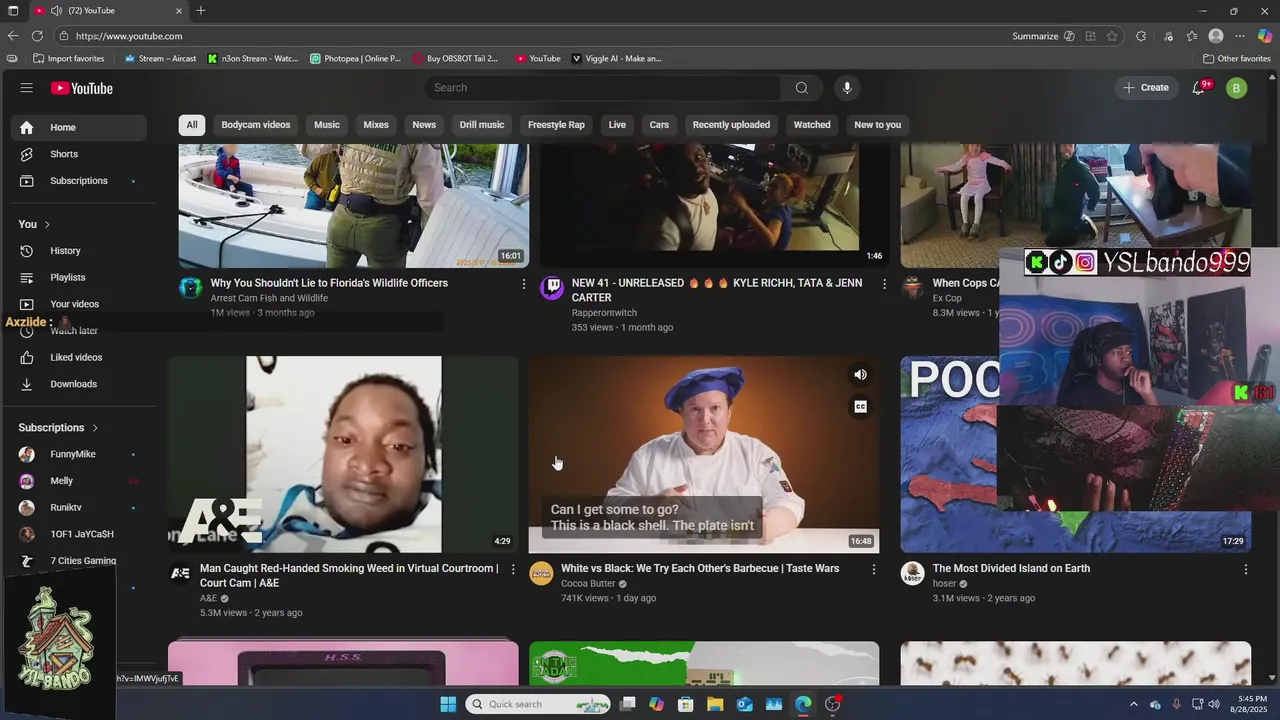Click the browser refresh button

(37, 36)
